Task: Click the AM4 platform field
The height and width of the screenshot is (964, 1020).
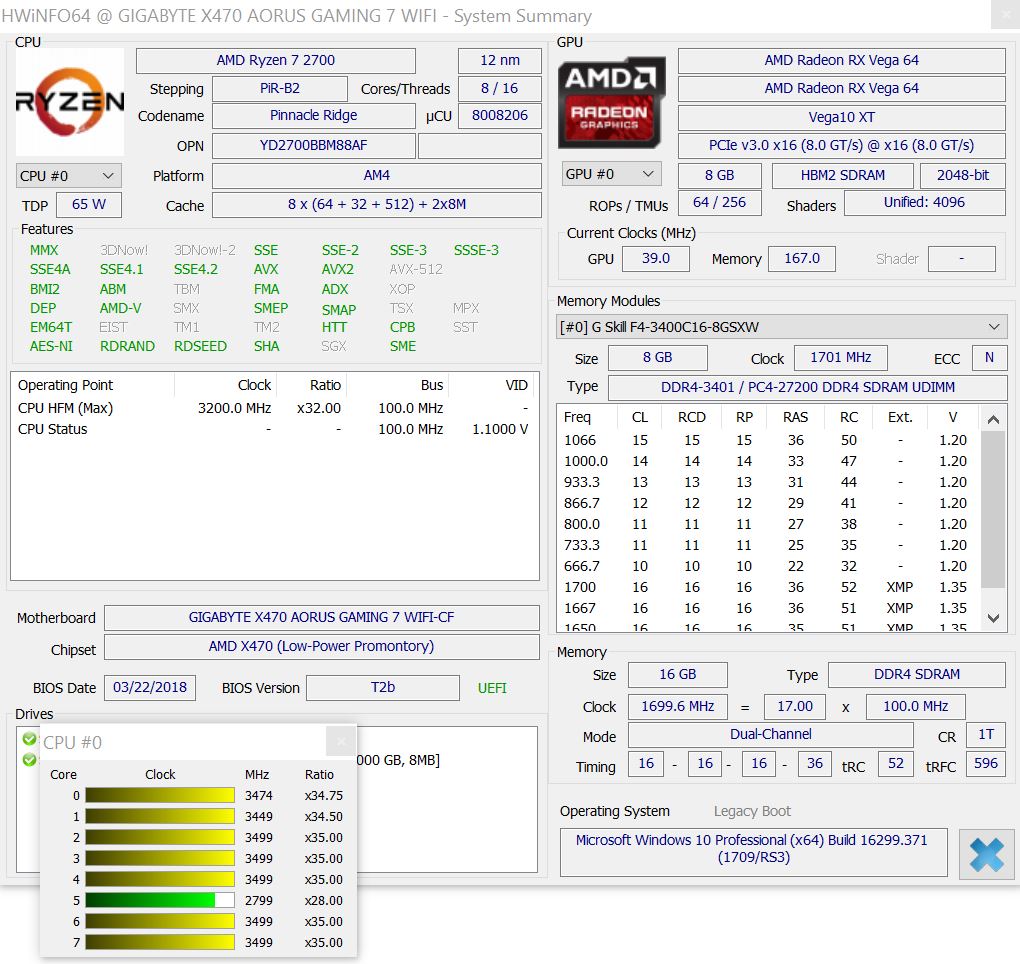Action: coord(377,176)
